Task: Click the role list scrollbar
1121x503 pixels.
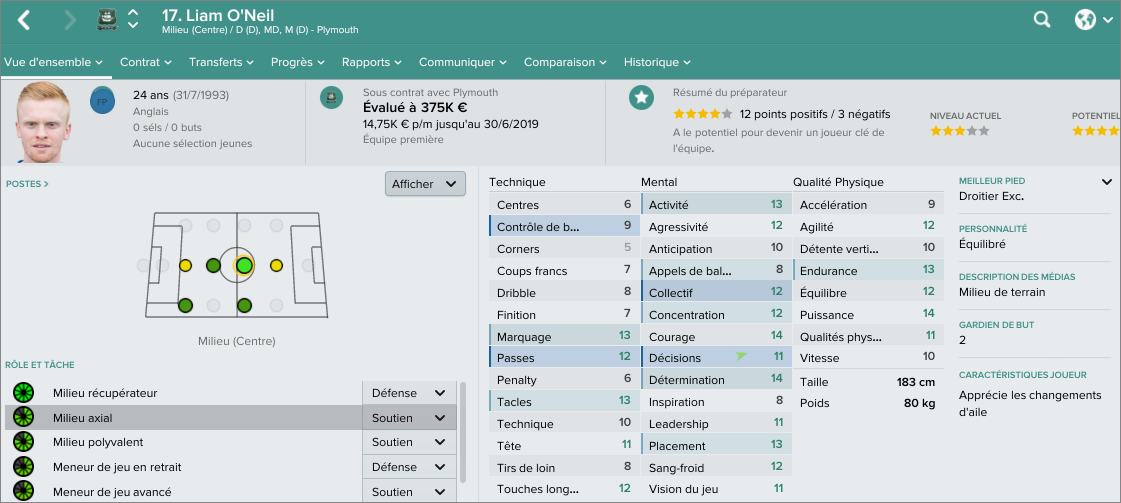Action: [x=461, y=430]
